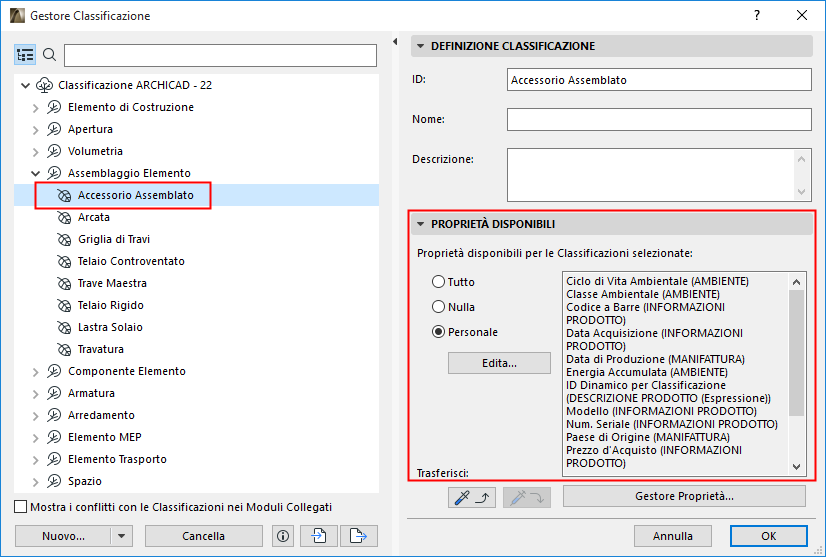Viewport: 826px width, 557px height.
Task: Expand the Armatura branch
Action: click(x=35, y=394)
